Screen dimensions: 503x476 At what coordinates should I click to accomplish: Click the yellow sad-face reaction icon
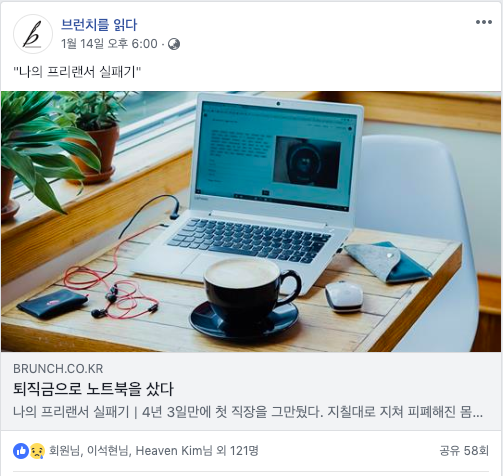click(x=37, y=451)
